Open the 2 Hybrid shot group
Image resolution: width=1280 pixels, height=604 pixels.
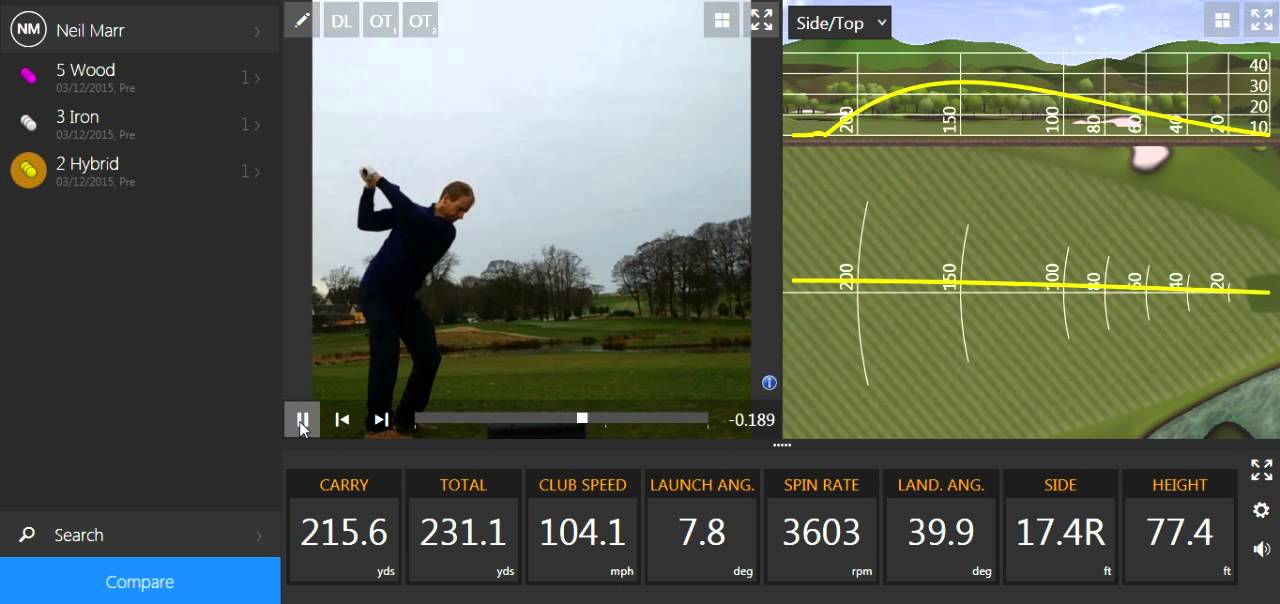140,171
